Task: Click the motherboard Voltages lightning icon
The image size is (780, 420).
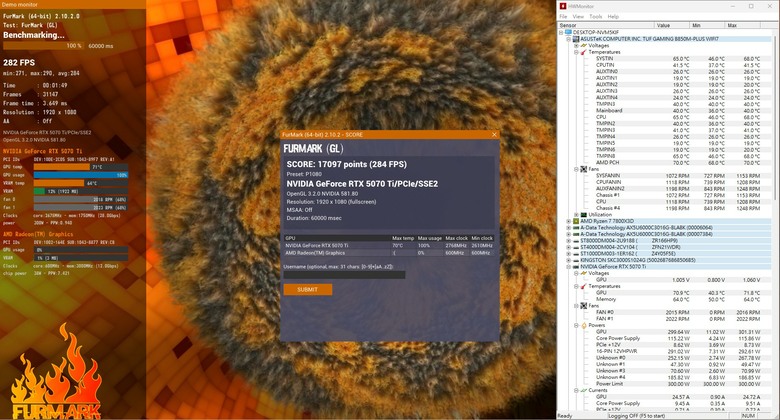Action: [584, 45]
